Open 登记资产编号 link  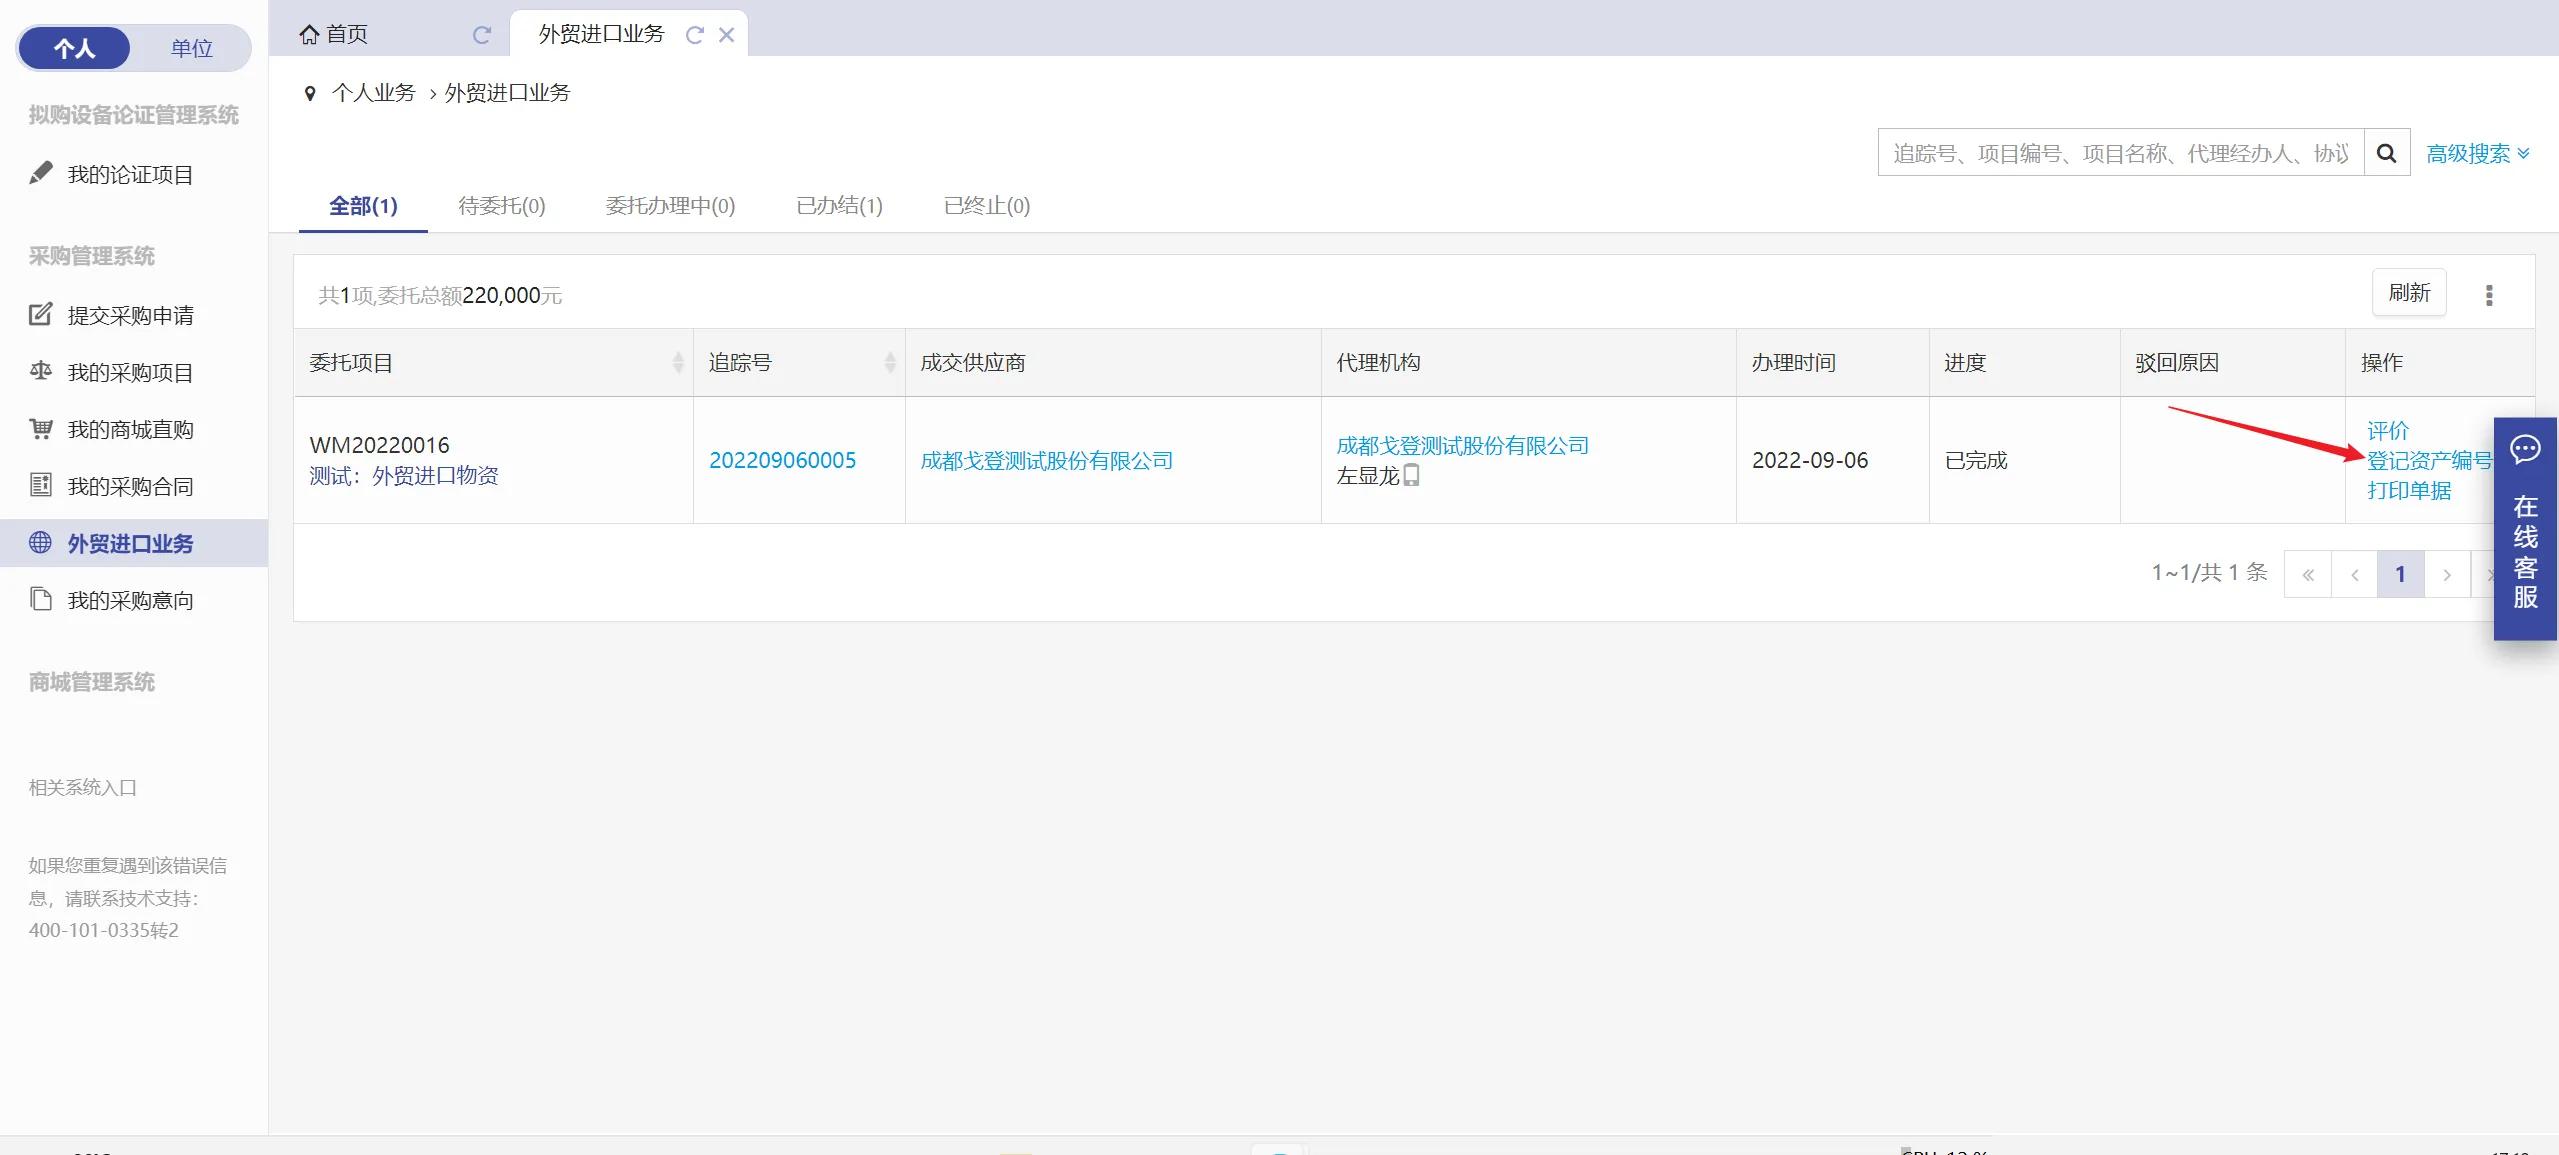tap(2429, 460)
